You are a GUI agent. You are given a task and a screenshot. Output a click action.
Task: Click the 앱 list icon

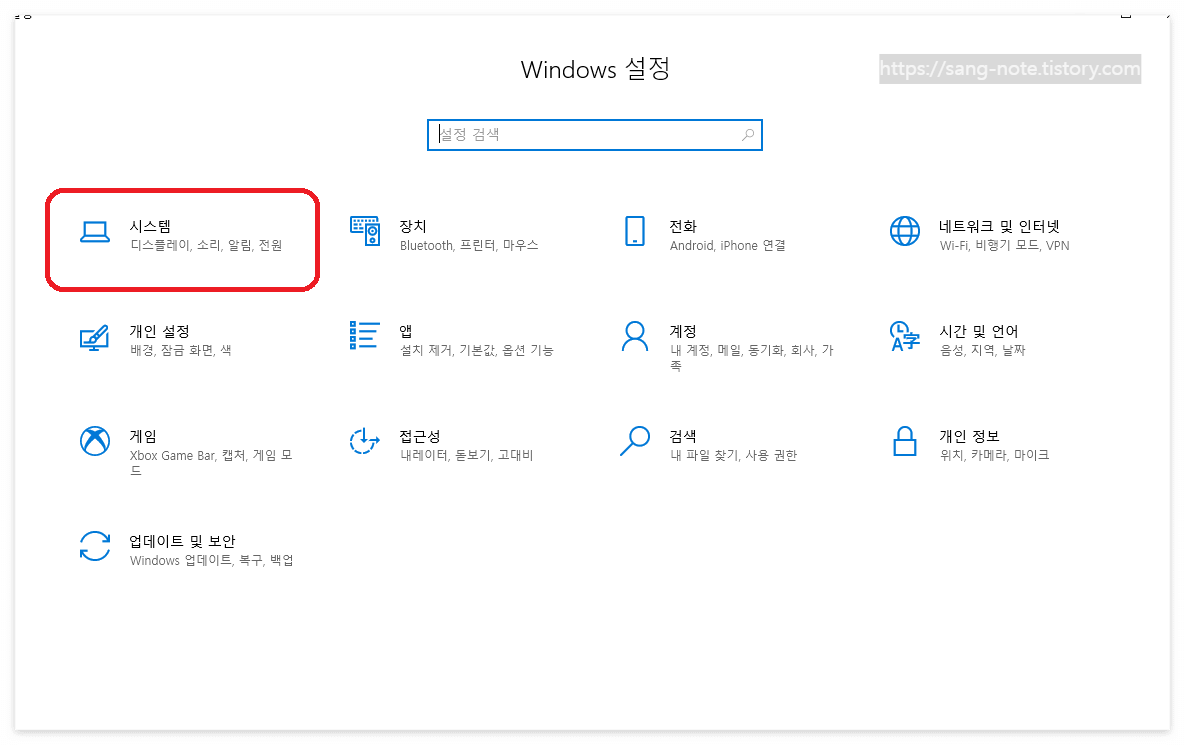pyautogui.click(x=364, y=335)
